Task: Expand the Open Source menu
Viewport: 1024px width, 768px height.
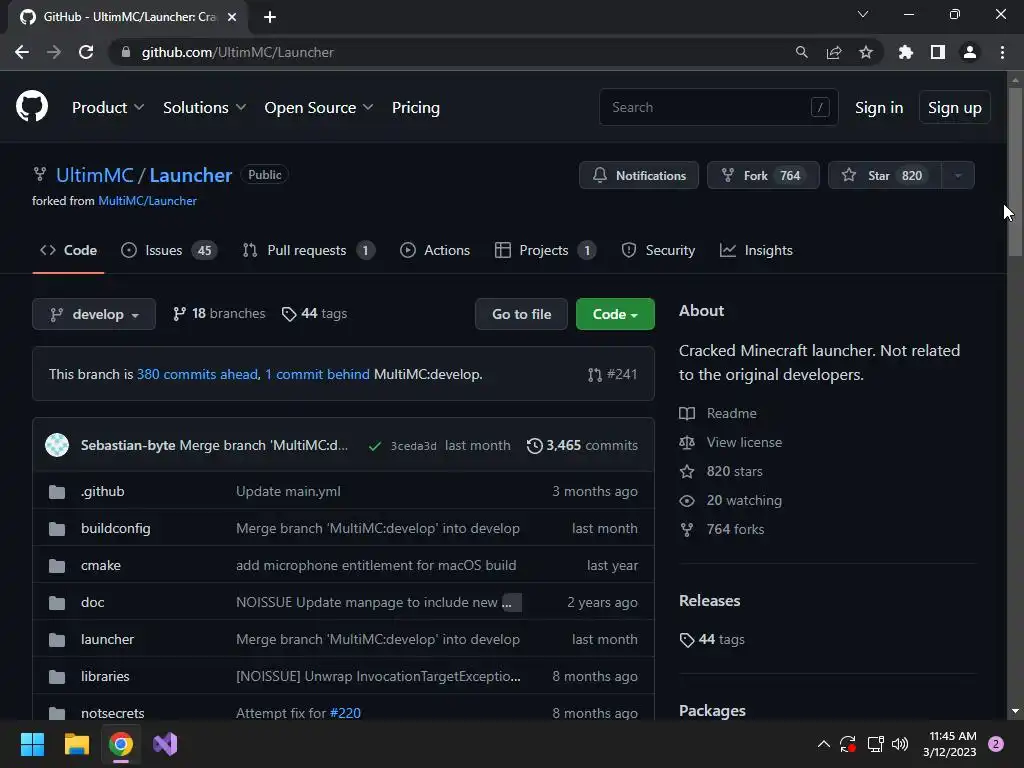Action: coord(319,107)
